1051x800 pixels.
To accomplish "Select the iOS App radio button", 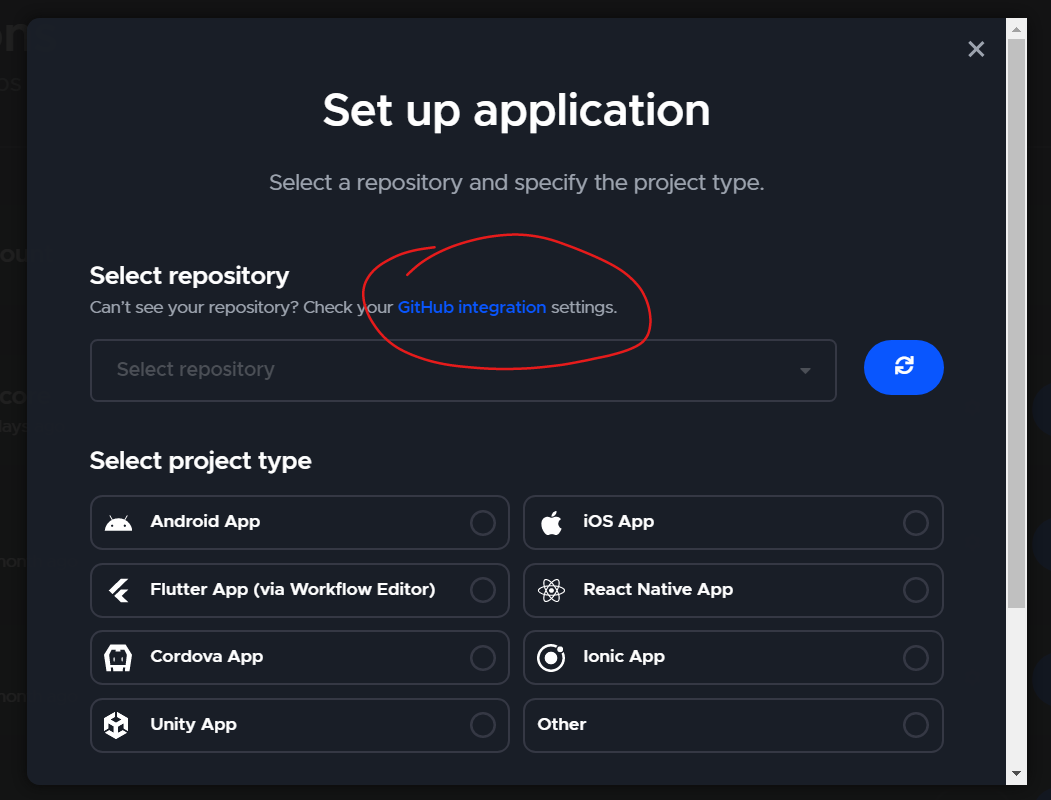I will (x=915, y=522).
